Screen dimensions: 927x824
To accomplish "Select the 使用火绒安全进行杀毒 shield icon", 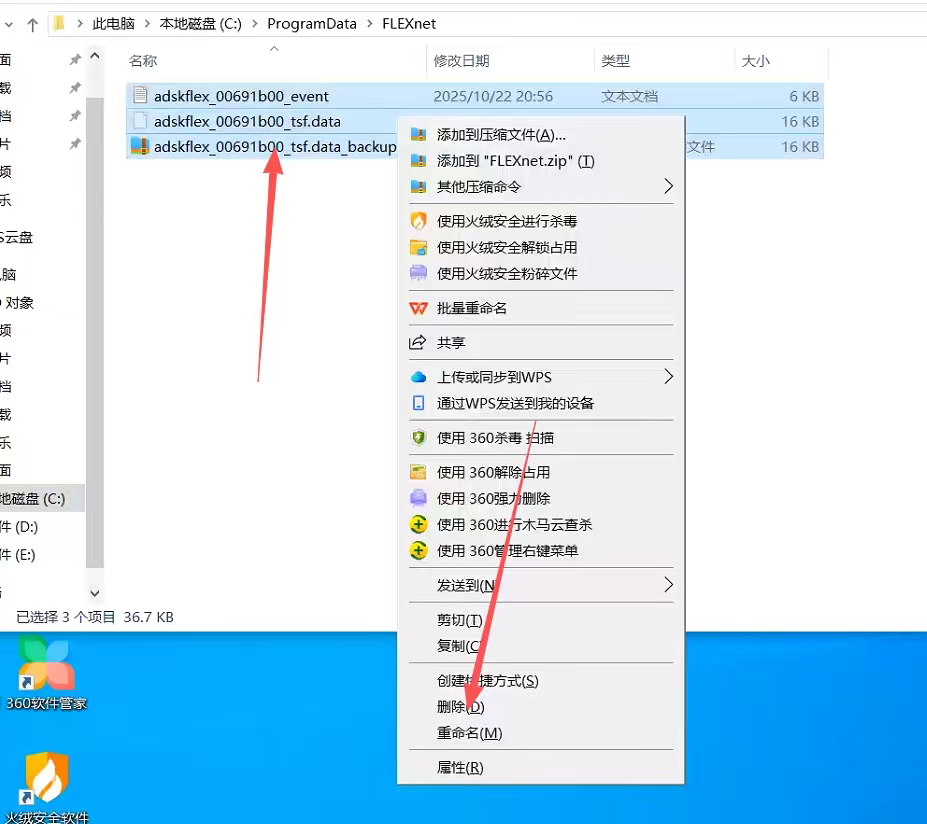I will [x=417, y=220].
